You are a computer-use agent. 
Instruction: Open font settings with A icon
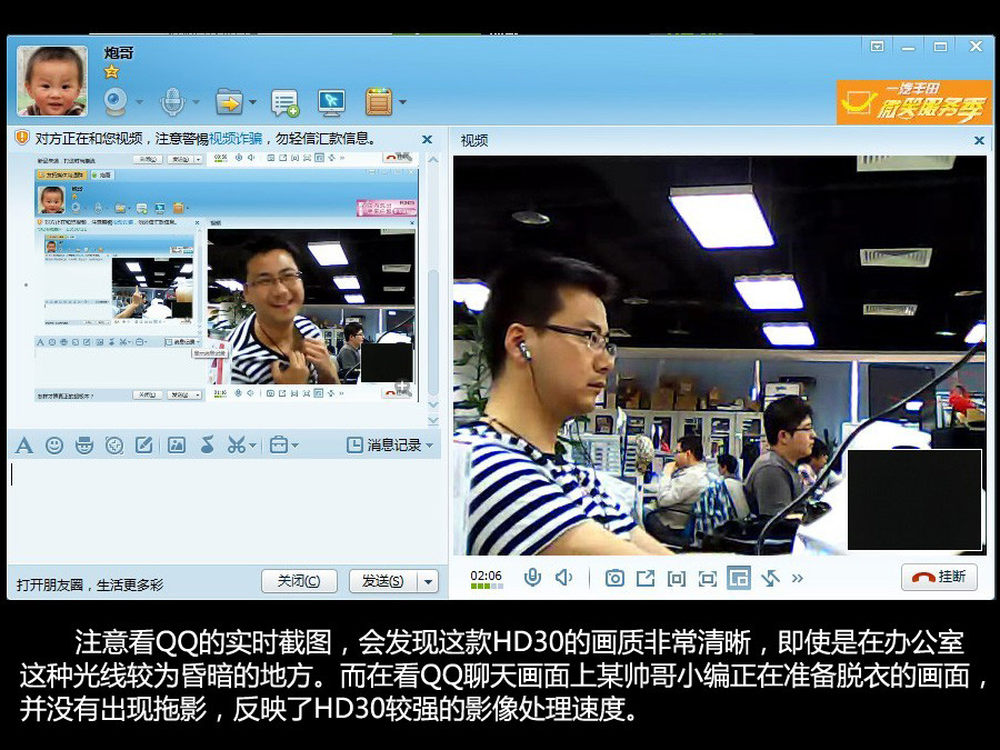(x=24, y=445)
